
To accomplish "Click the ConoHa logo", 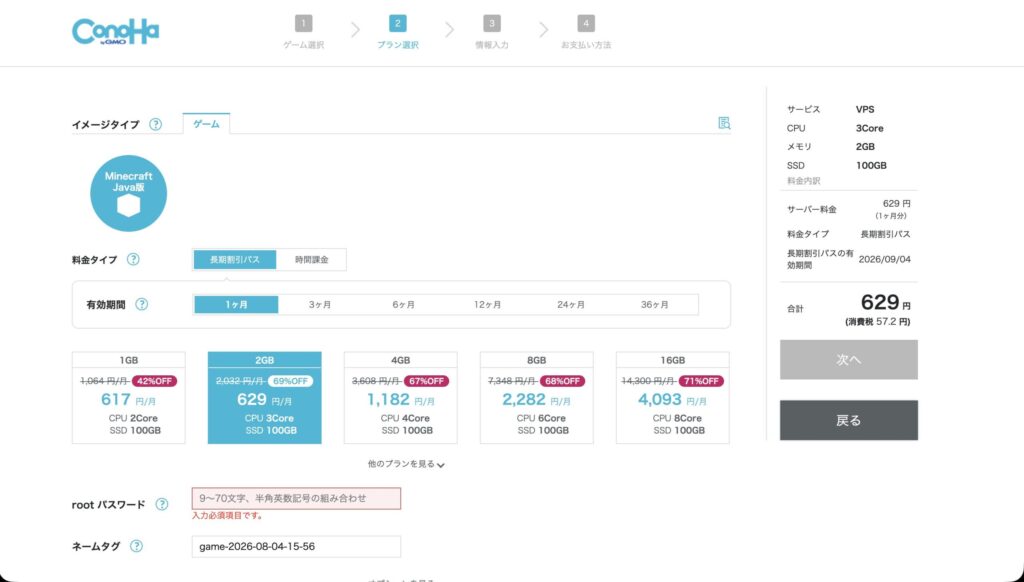I will click(116, 31).
